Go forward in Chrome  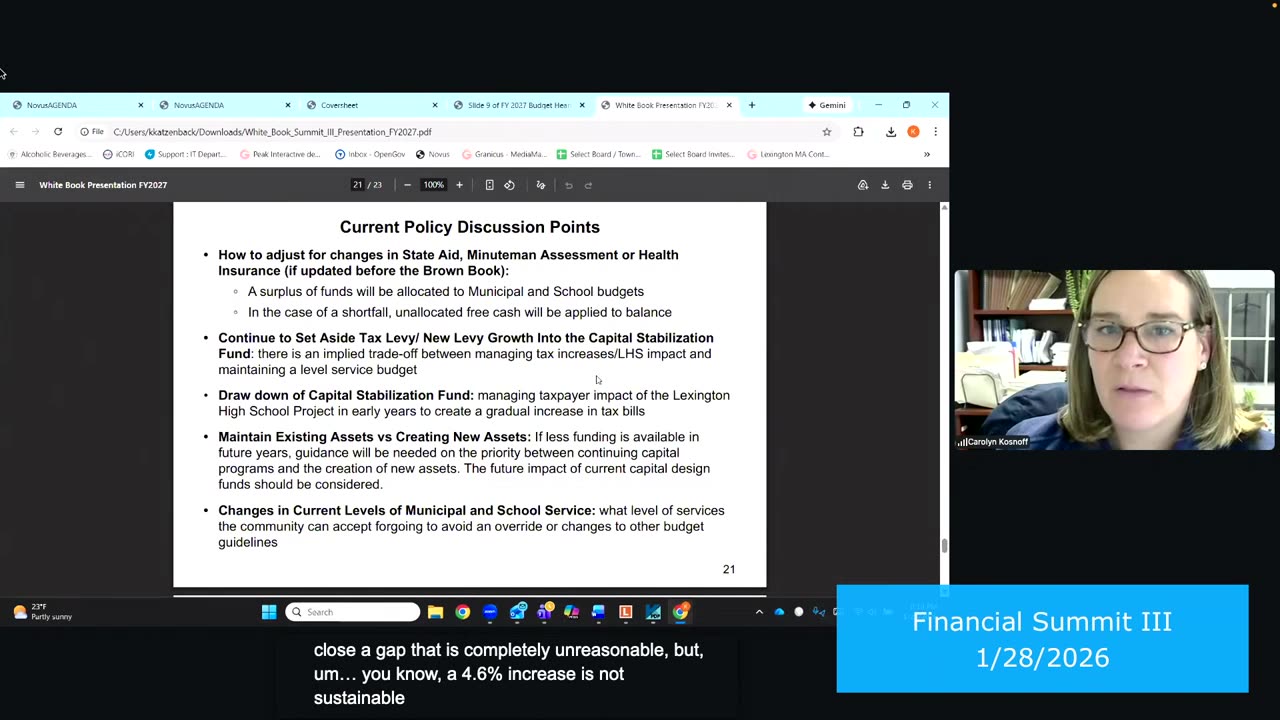[35, 132]
